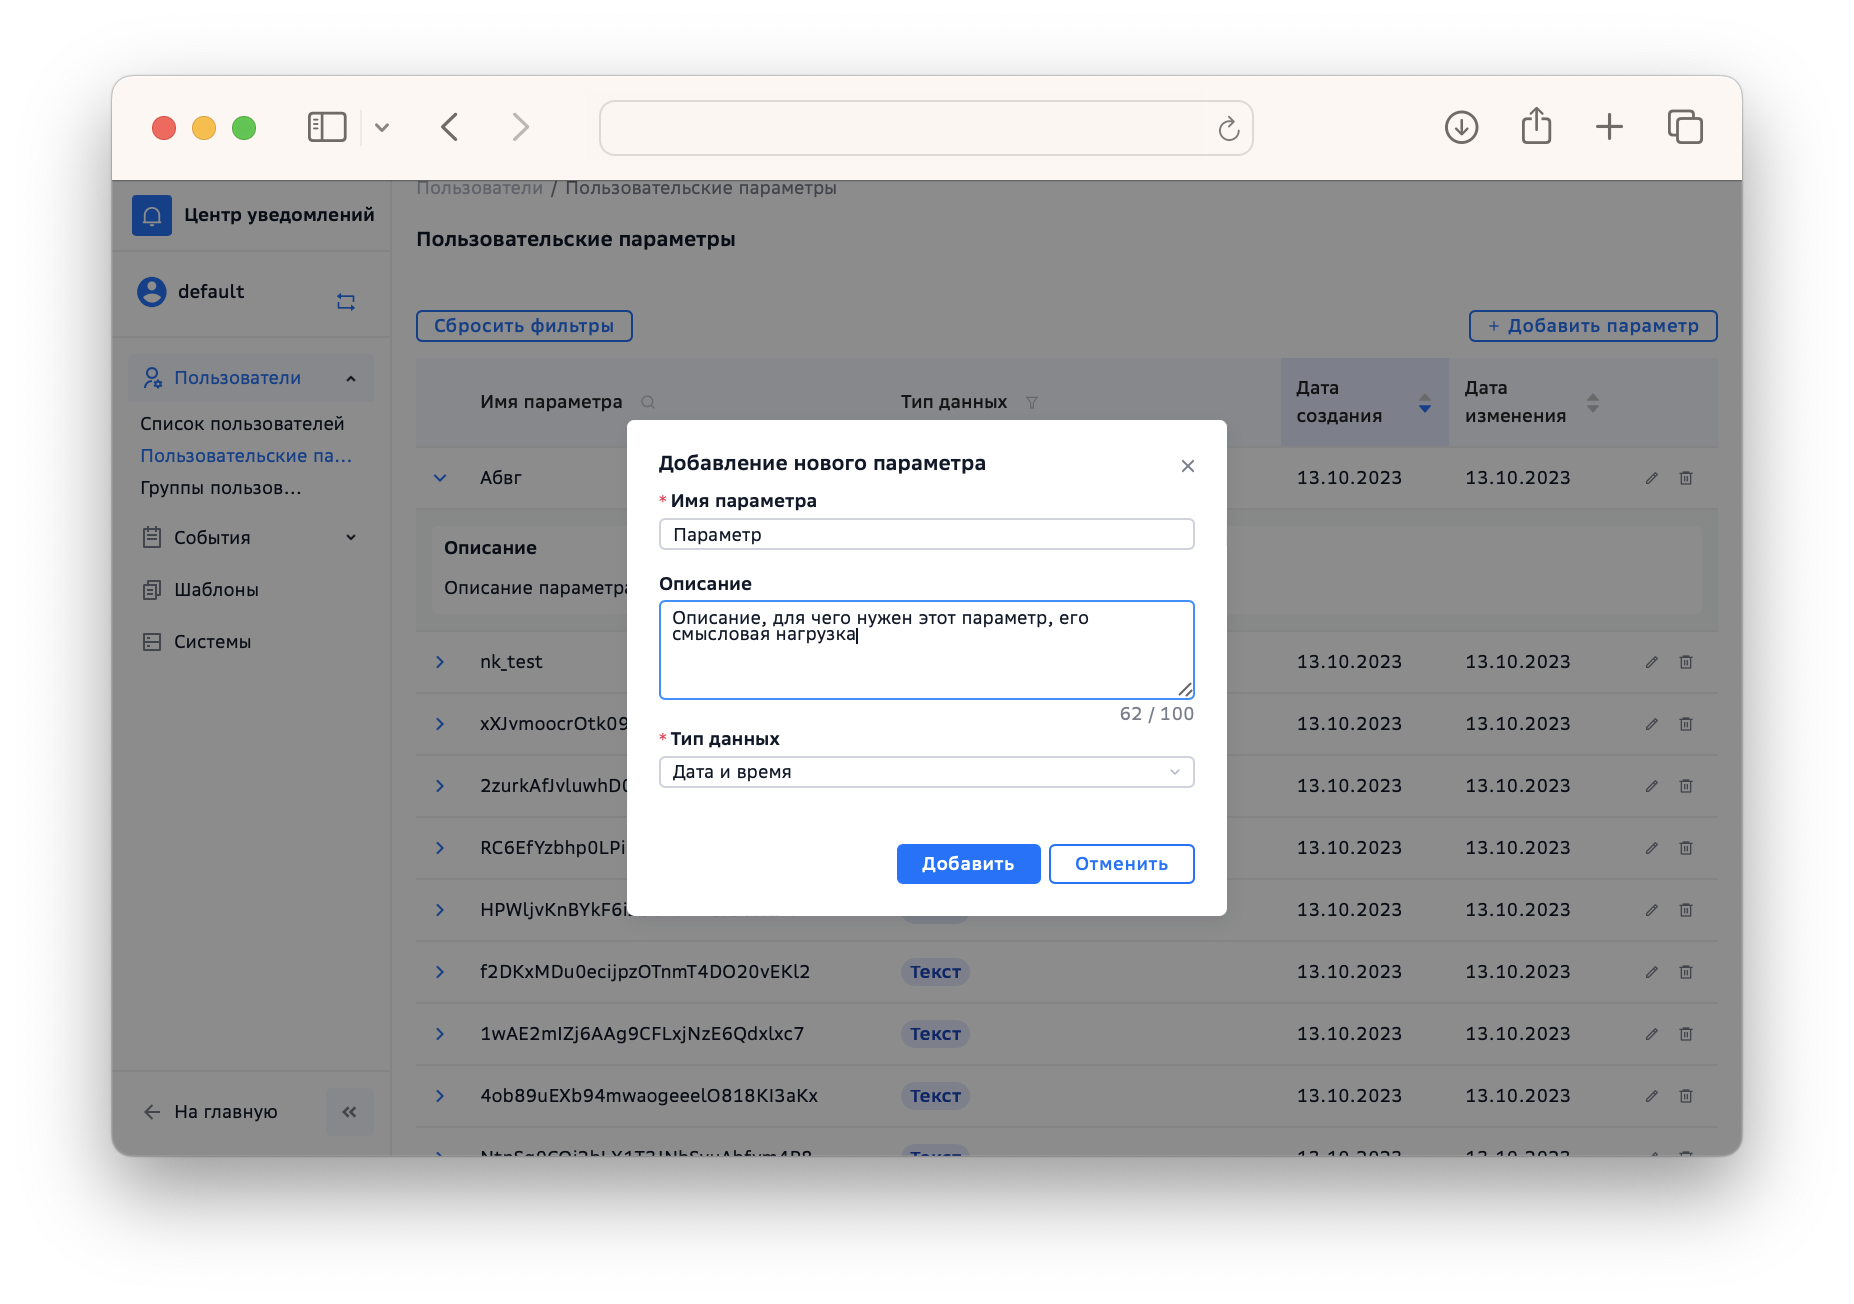1854x1304 pixels.
Task: Click the search icon in Имя параметра column
Action: pos(648,402)
